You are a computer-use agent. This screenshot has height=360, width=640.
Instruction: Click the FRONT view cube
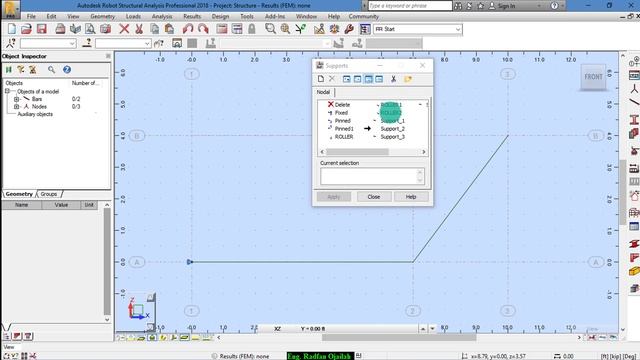click(593, 77)
